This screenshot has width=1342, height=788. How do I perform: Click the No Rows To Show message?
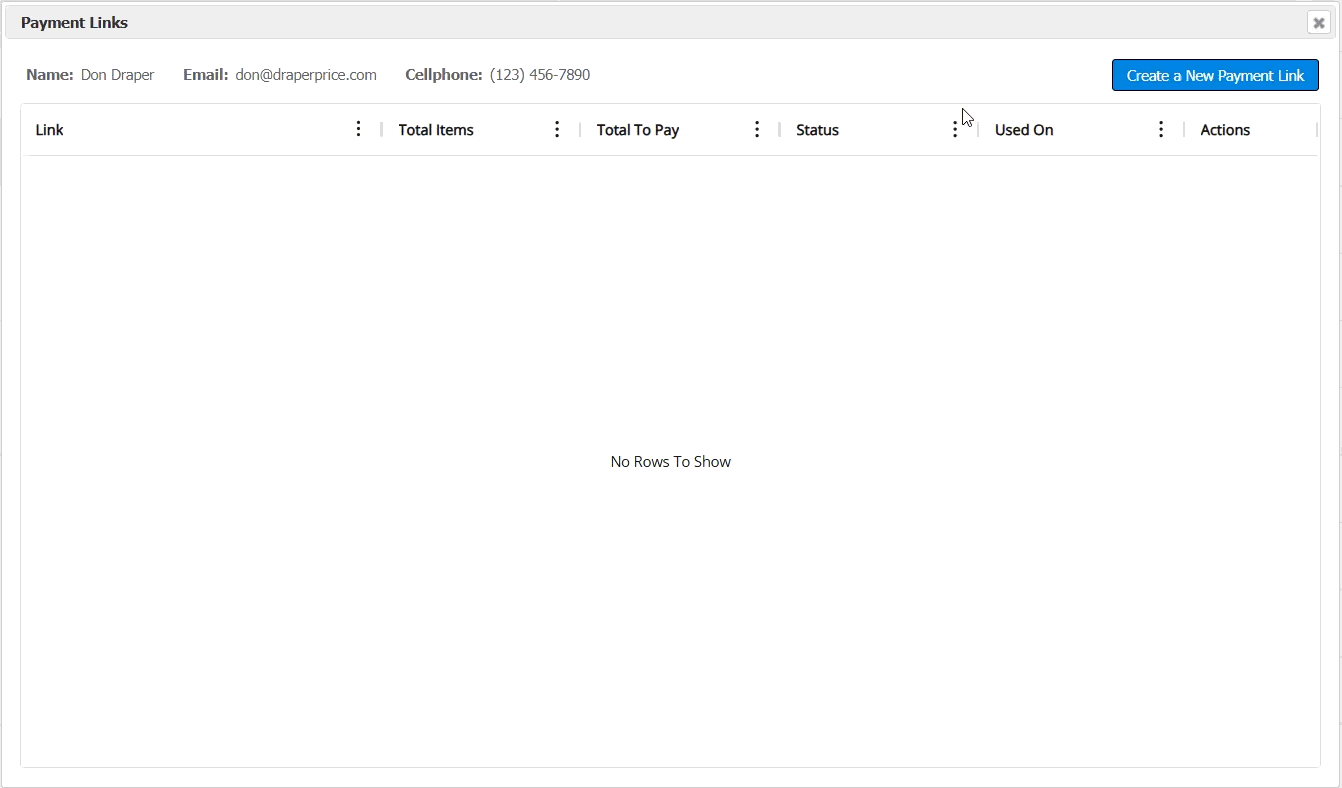tap(671, 462)
